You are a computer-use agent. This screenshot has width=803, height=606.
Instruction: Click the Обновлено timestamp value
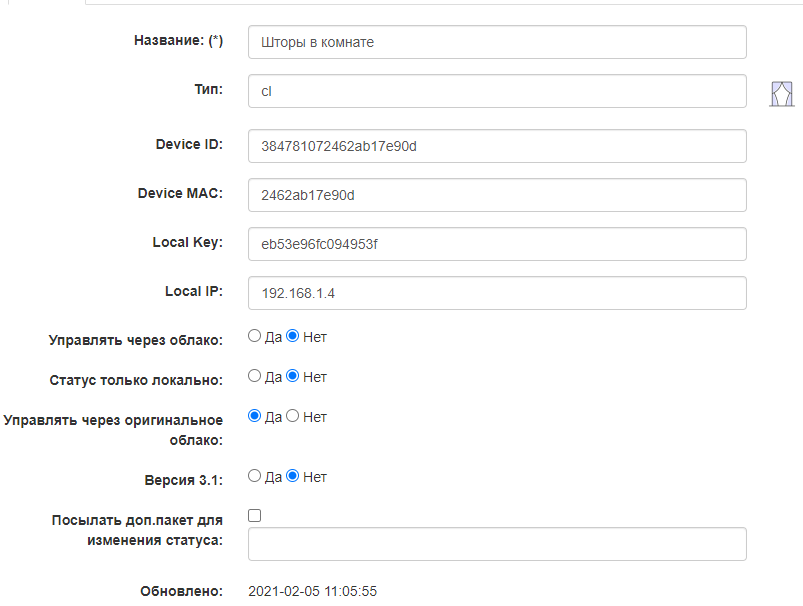[312, 592]
